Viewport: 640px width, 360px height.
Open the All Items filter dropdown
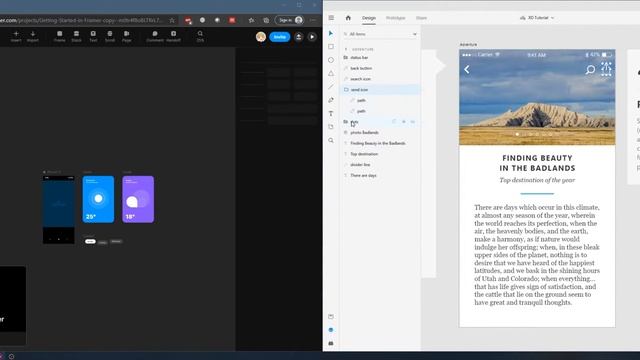pyautogui.click(x=380, y=34)
